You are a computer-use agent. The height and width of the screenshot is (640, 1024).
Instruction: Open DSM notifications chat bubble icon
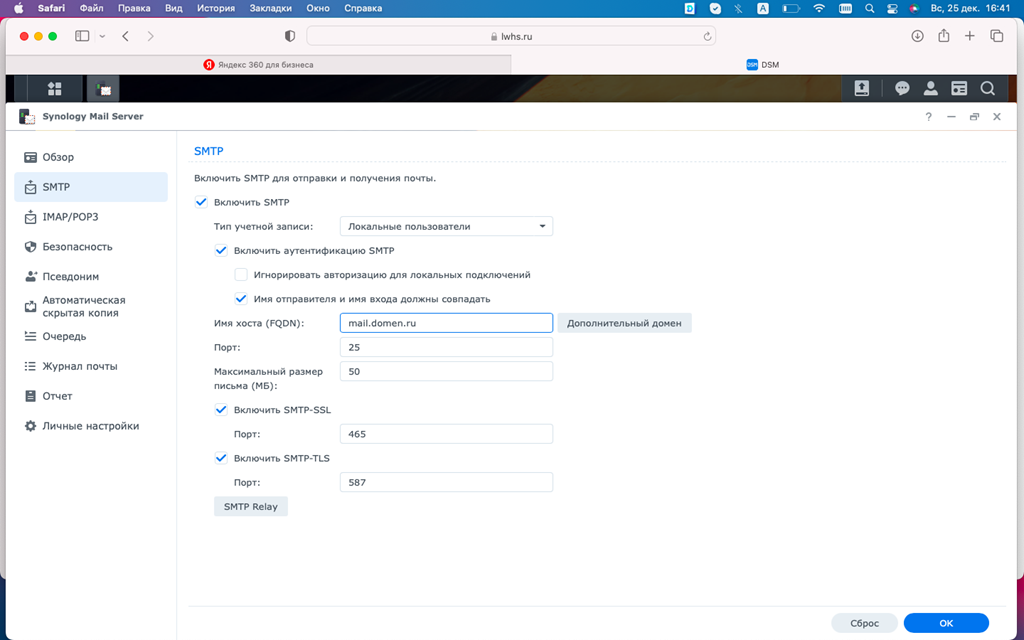(903, 88)
